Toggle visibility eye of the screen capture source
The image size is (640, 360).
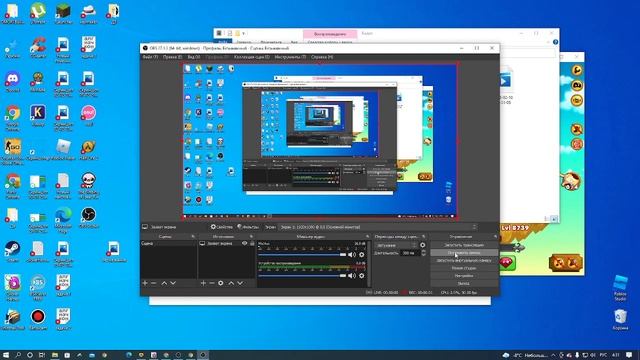click(244, 244)
